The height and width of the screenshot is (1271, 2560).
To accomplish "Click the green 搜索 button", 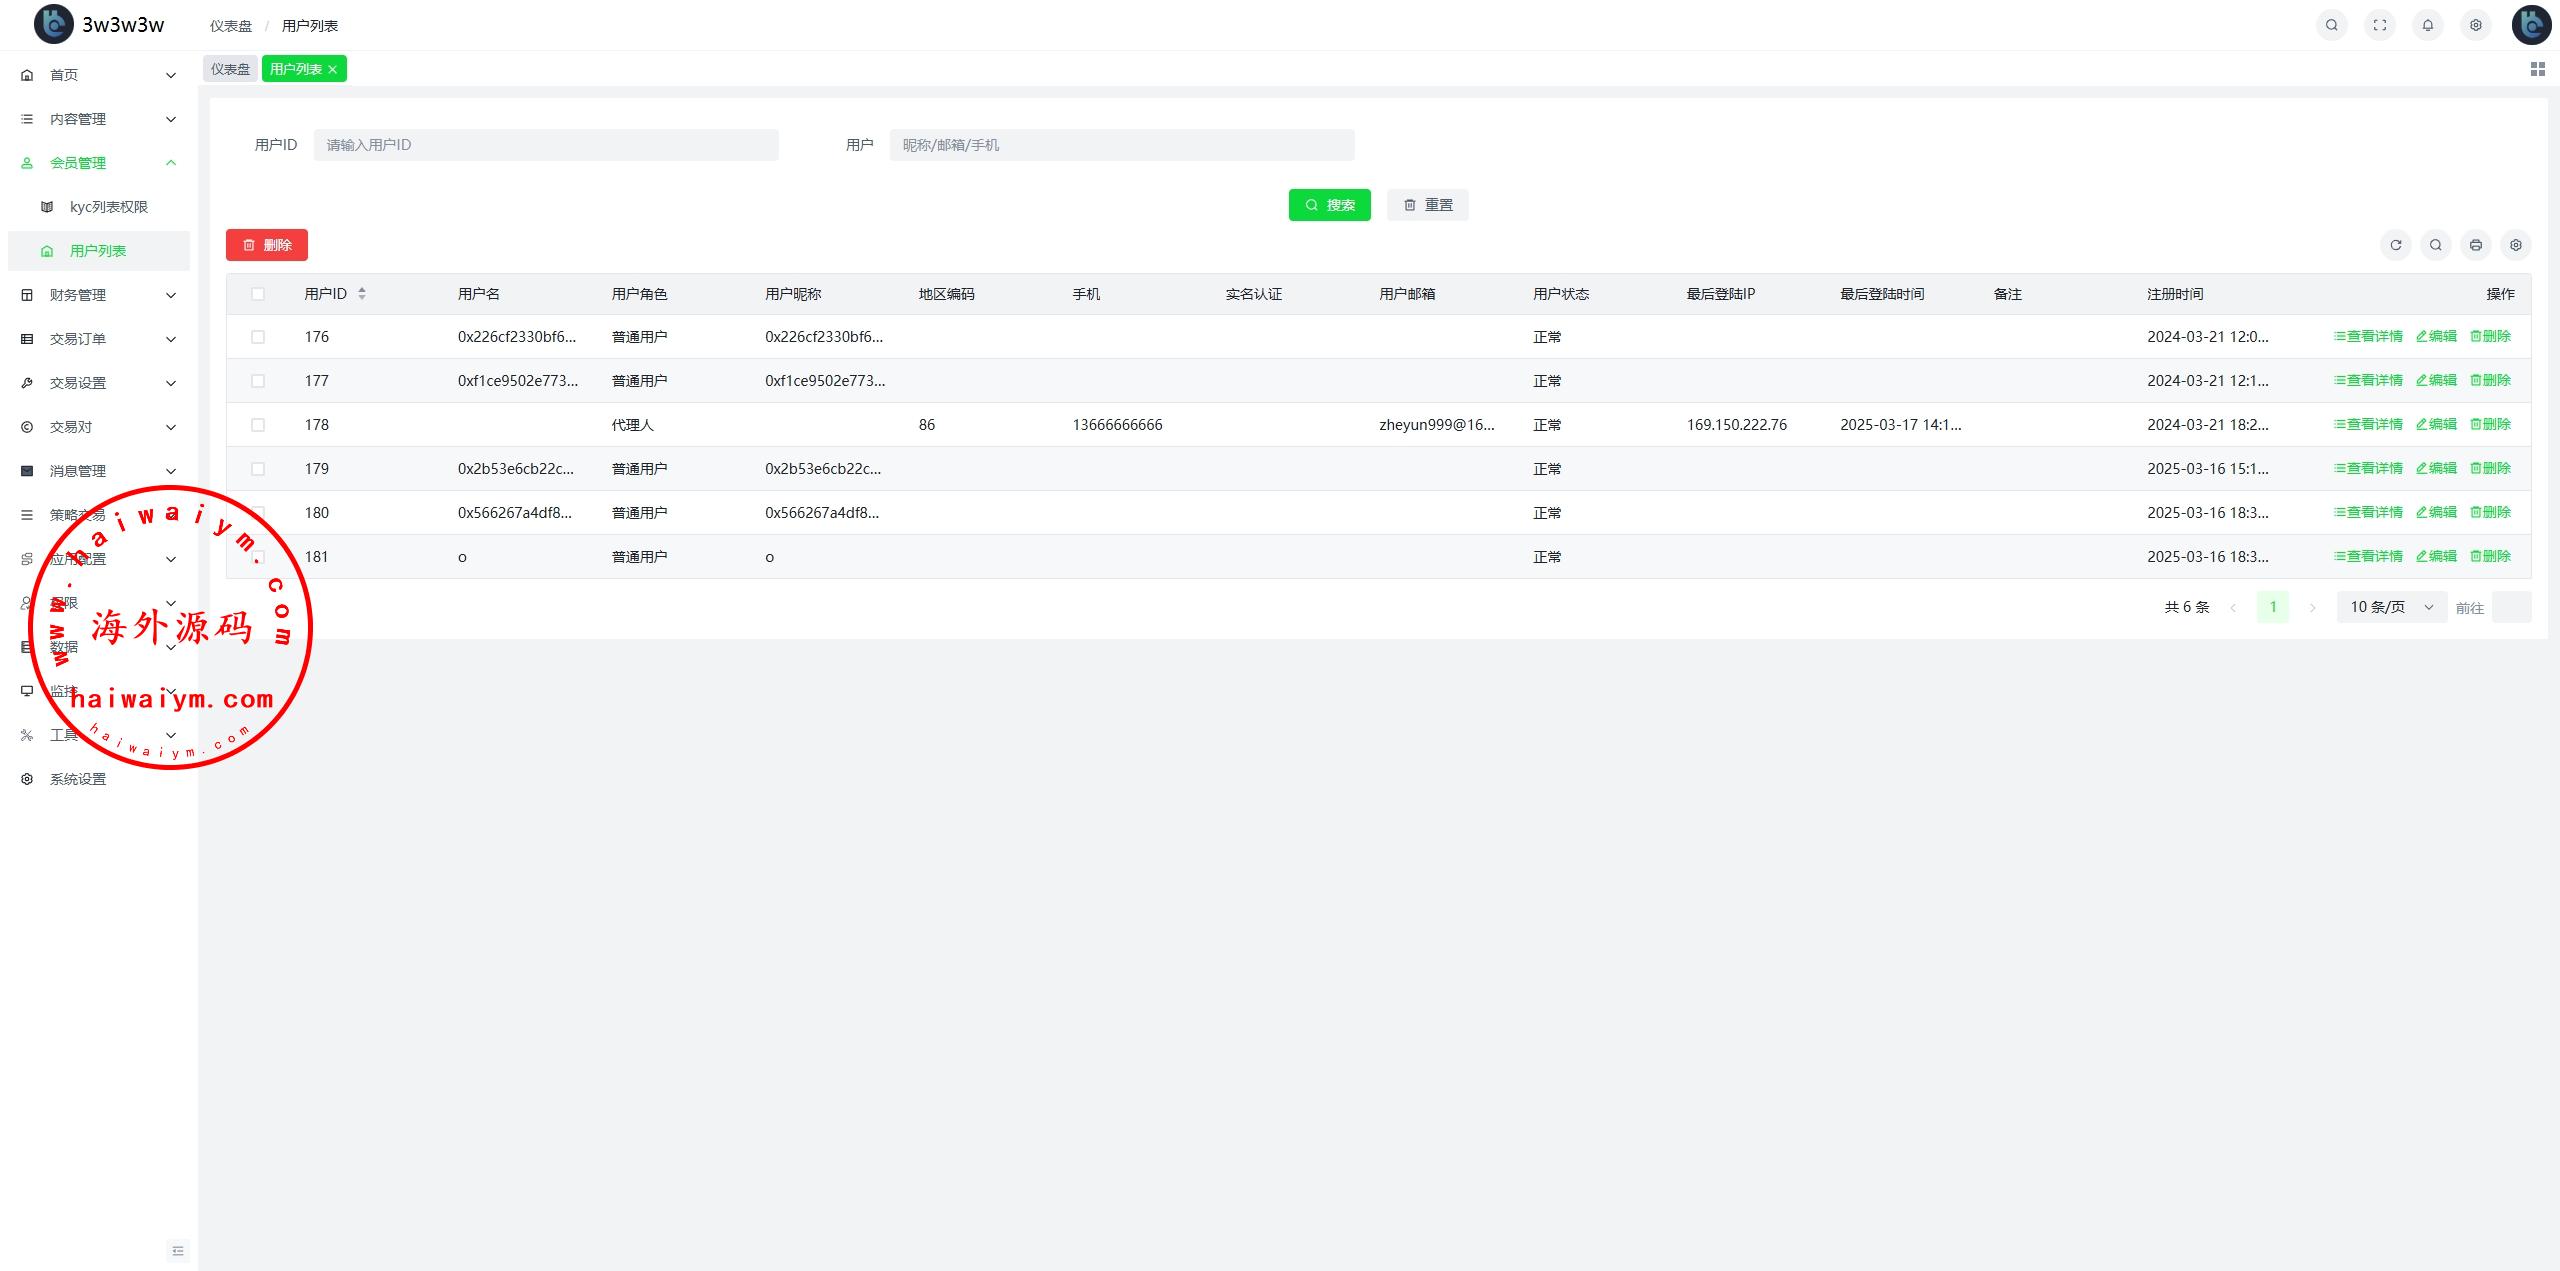I will pos(1329,205).
